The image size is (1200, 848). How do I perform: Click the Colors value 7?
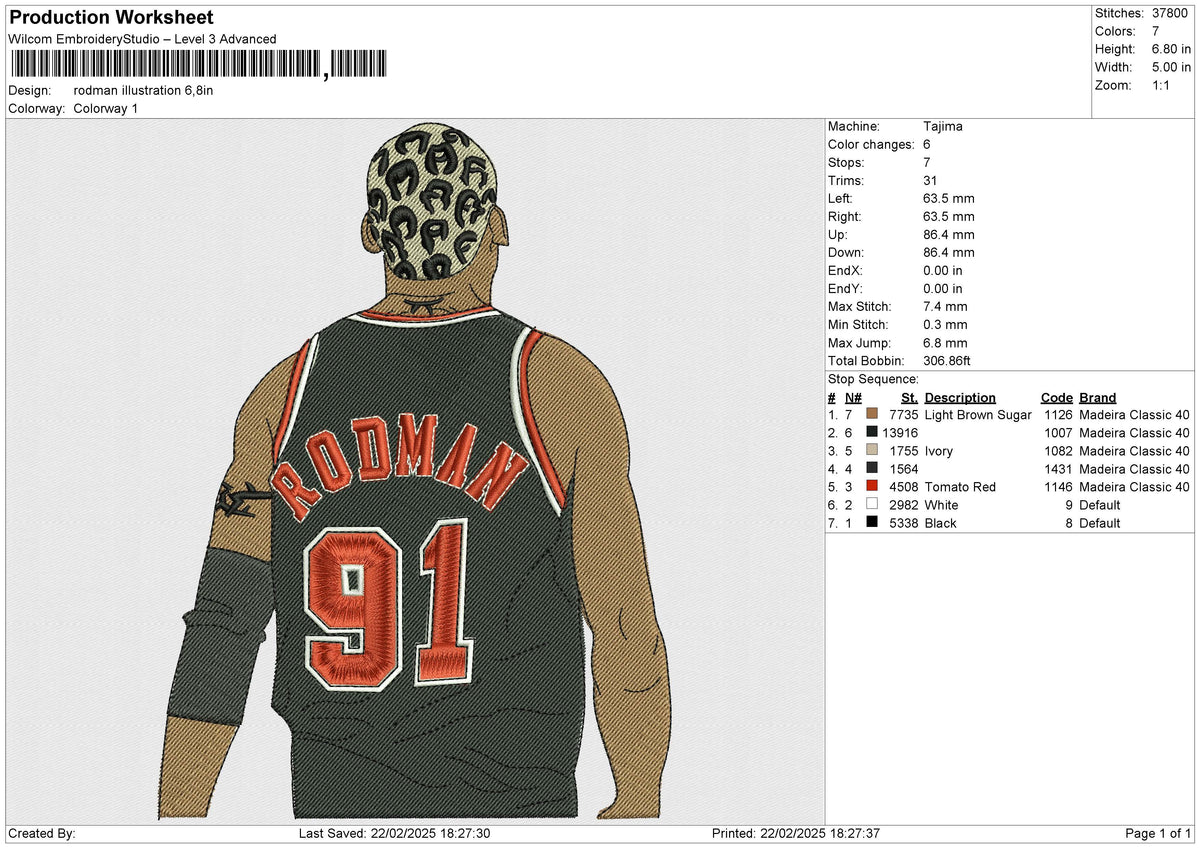click(x=1155, y=31)
